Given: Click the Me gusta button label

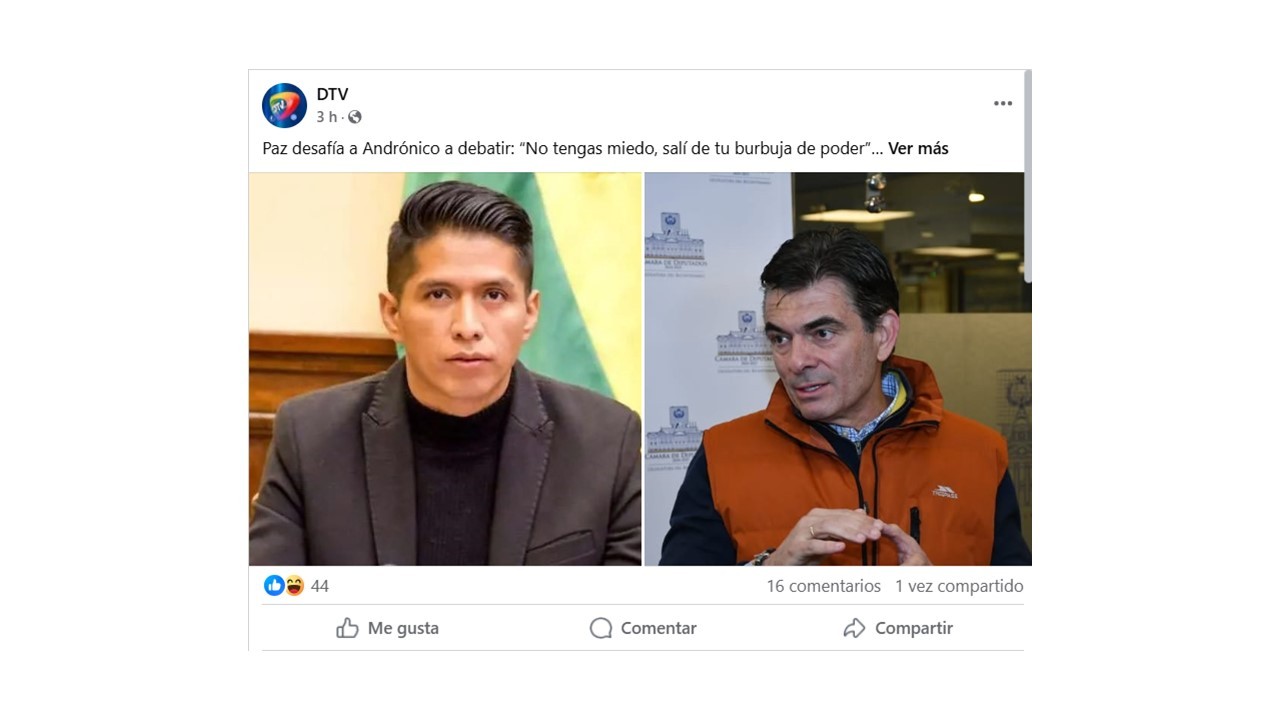Looking at the screenshot, I should coord(403,628).
